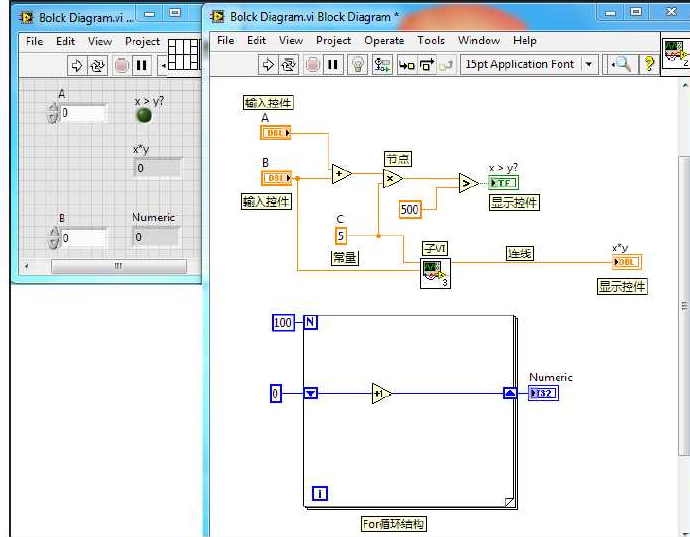Click Pause button in Block Diagram toolbar

(x=333, y=65)
